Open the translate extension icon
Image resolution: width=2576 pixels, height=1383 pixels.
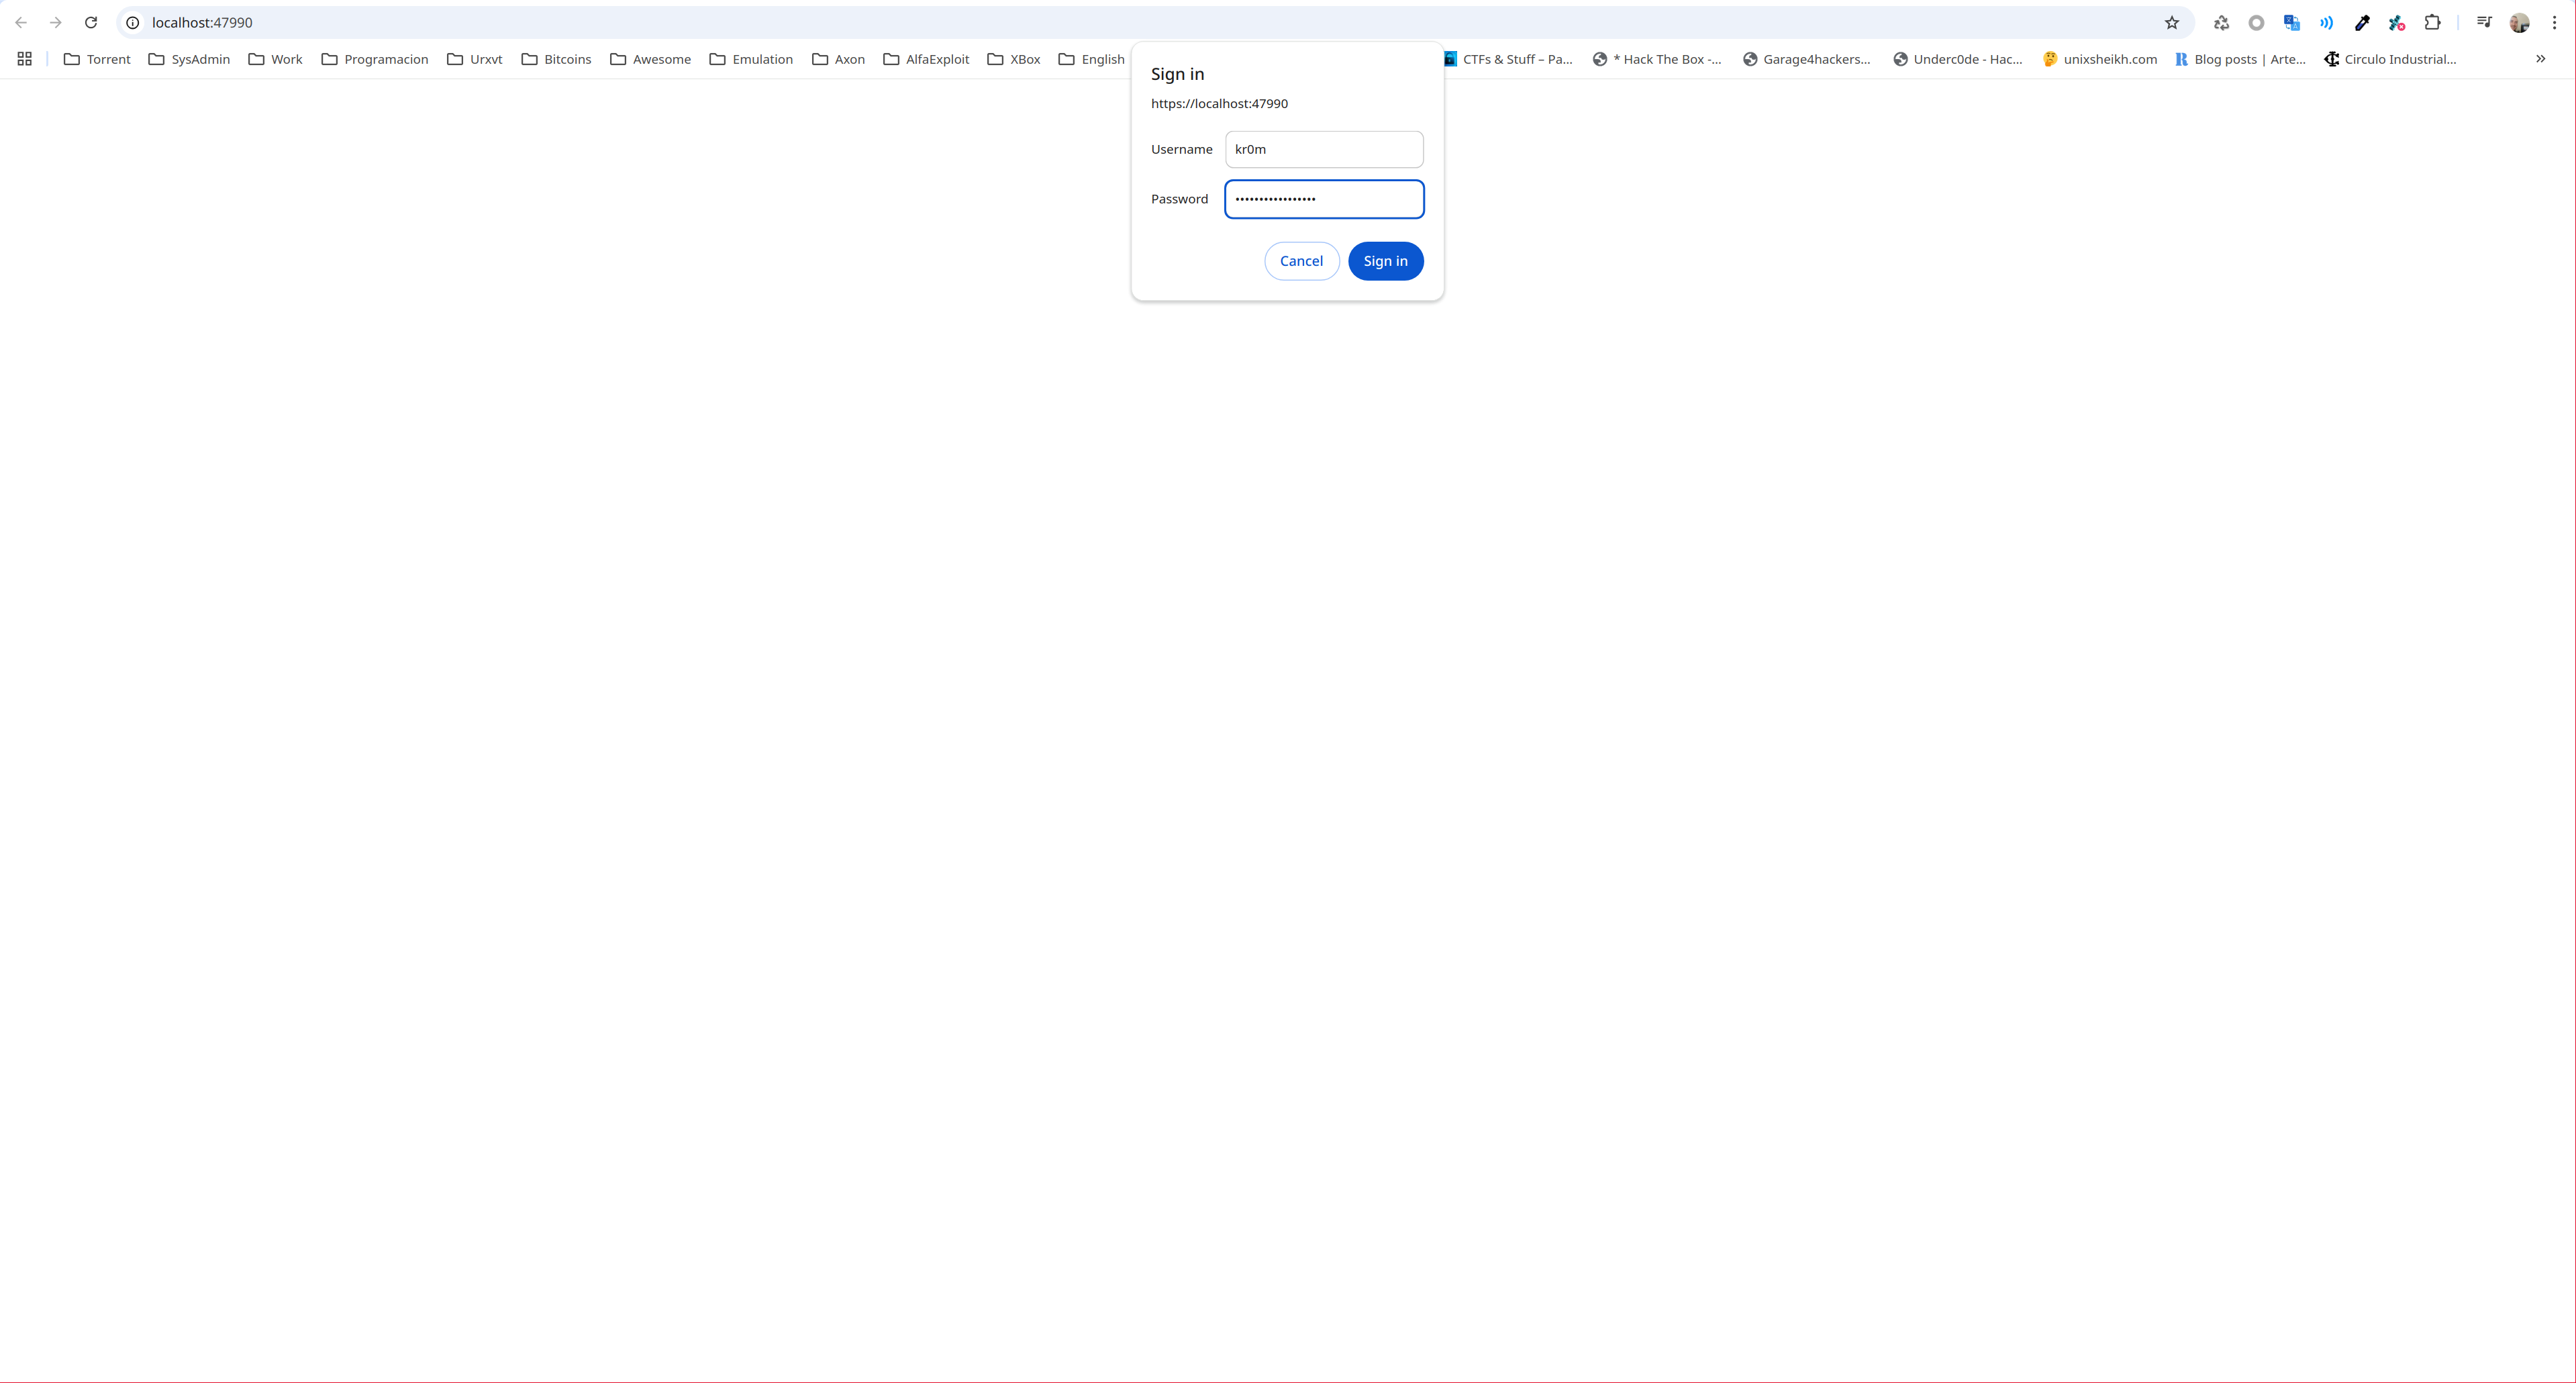2291,22
